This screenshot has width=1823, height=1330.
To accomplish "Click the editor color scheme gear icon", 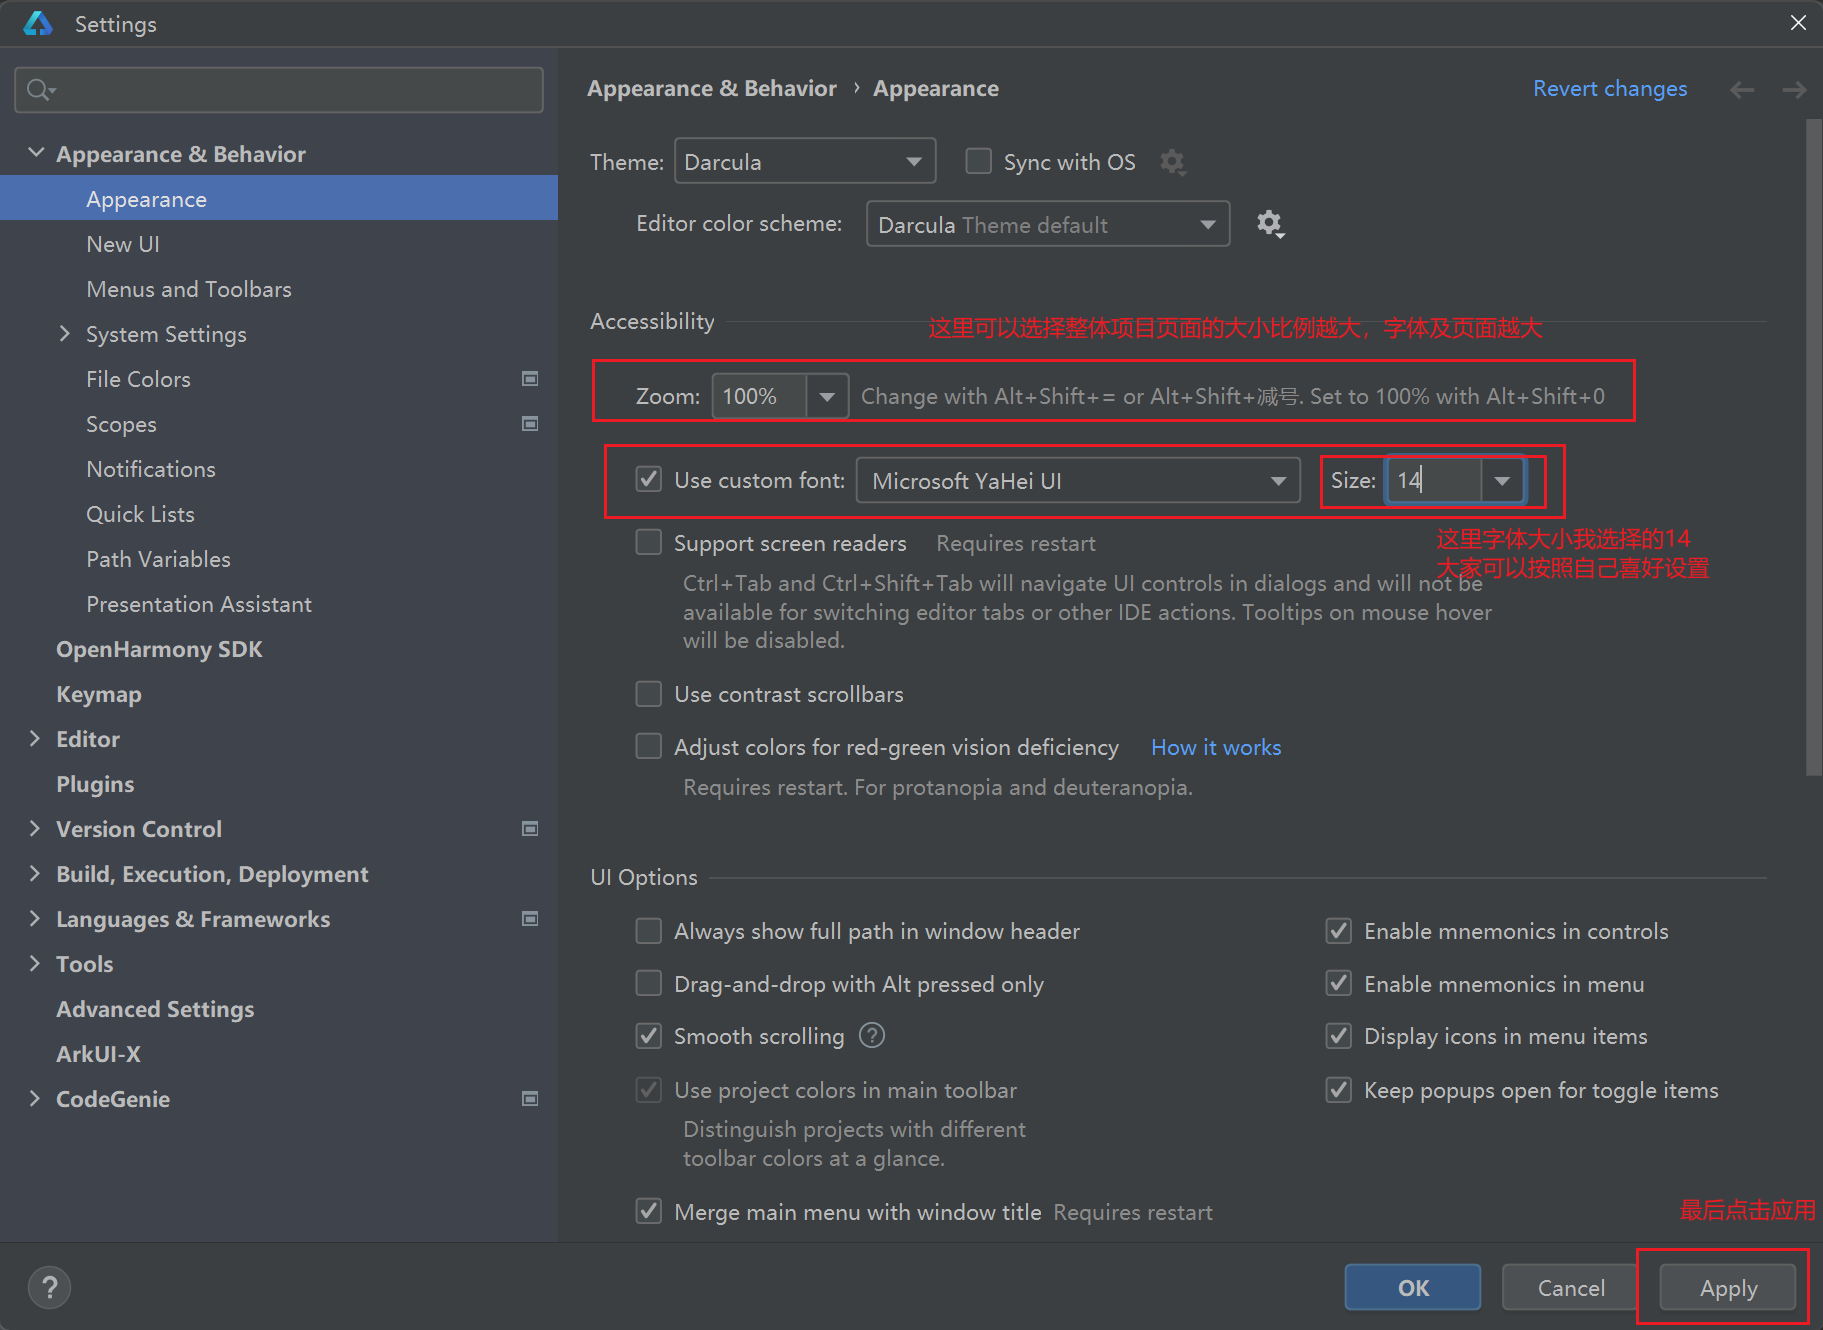I will [x=1269, y=224].
